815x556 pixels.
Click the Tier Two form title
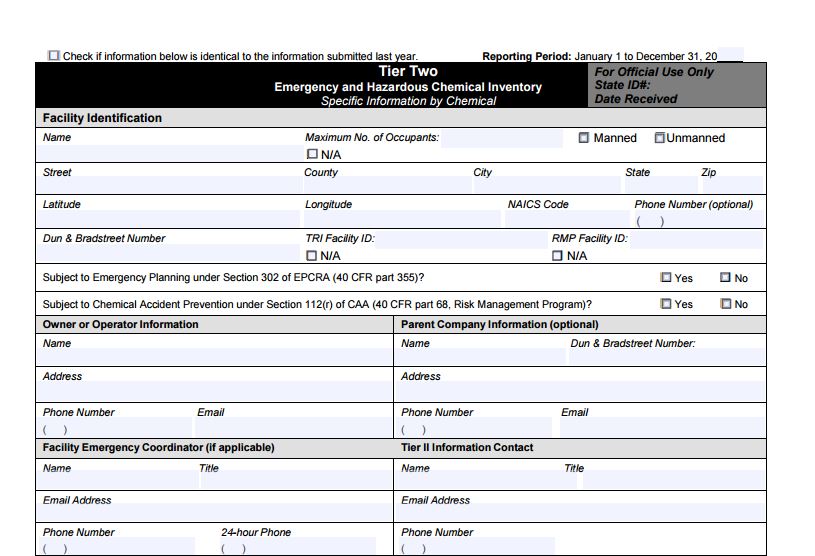point(408,71)
